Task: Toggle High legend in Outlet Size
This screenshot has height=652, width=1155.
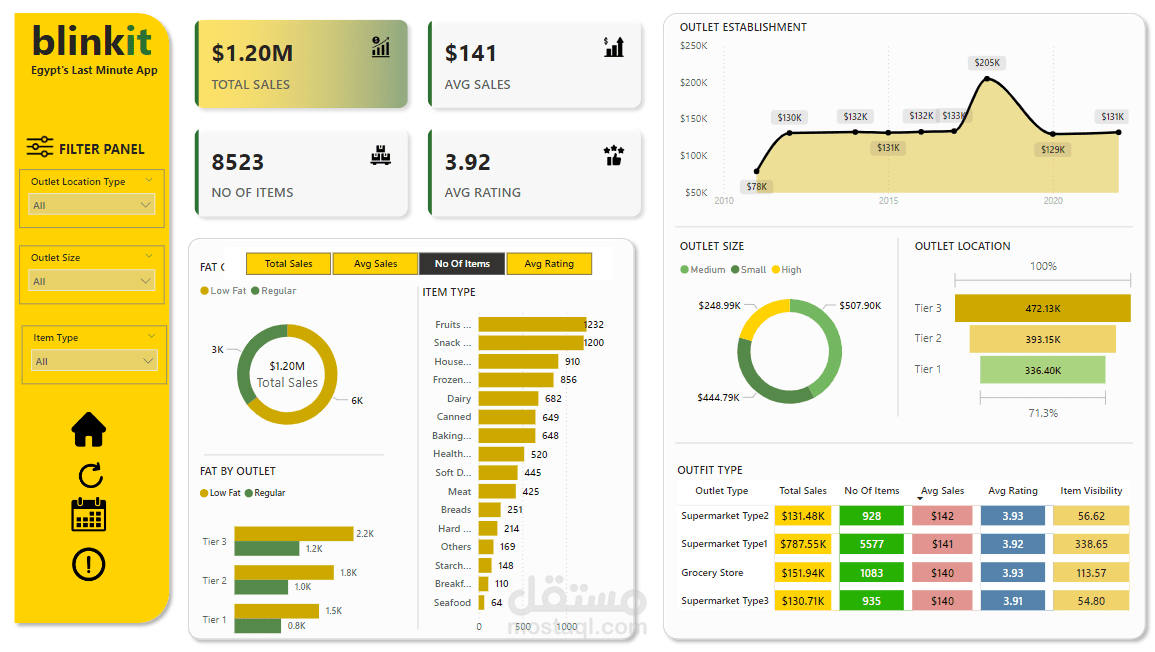Action: (787, 270)
